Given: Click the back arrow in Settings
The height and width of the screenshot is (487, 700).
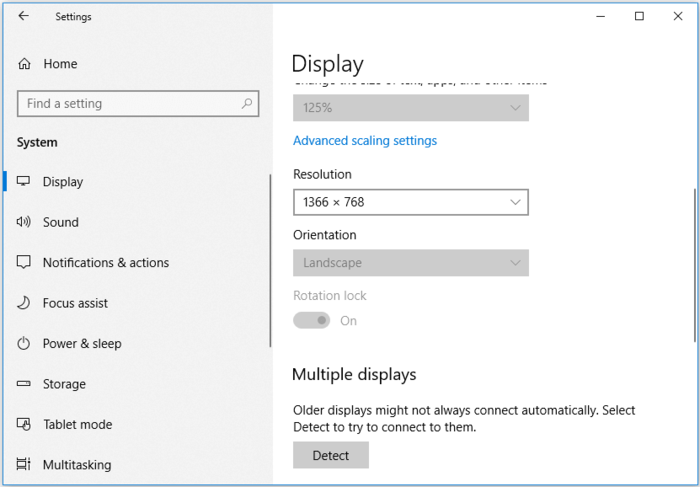Looking at the screenshot, I should coord(23,16).
